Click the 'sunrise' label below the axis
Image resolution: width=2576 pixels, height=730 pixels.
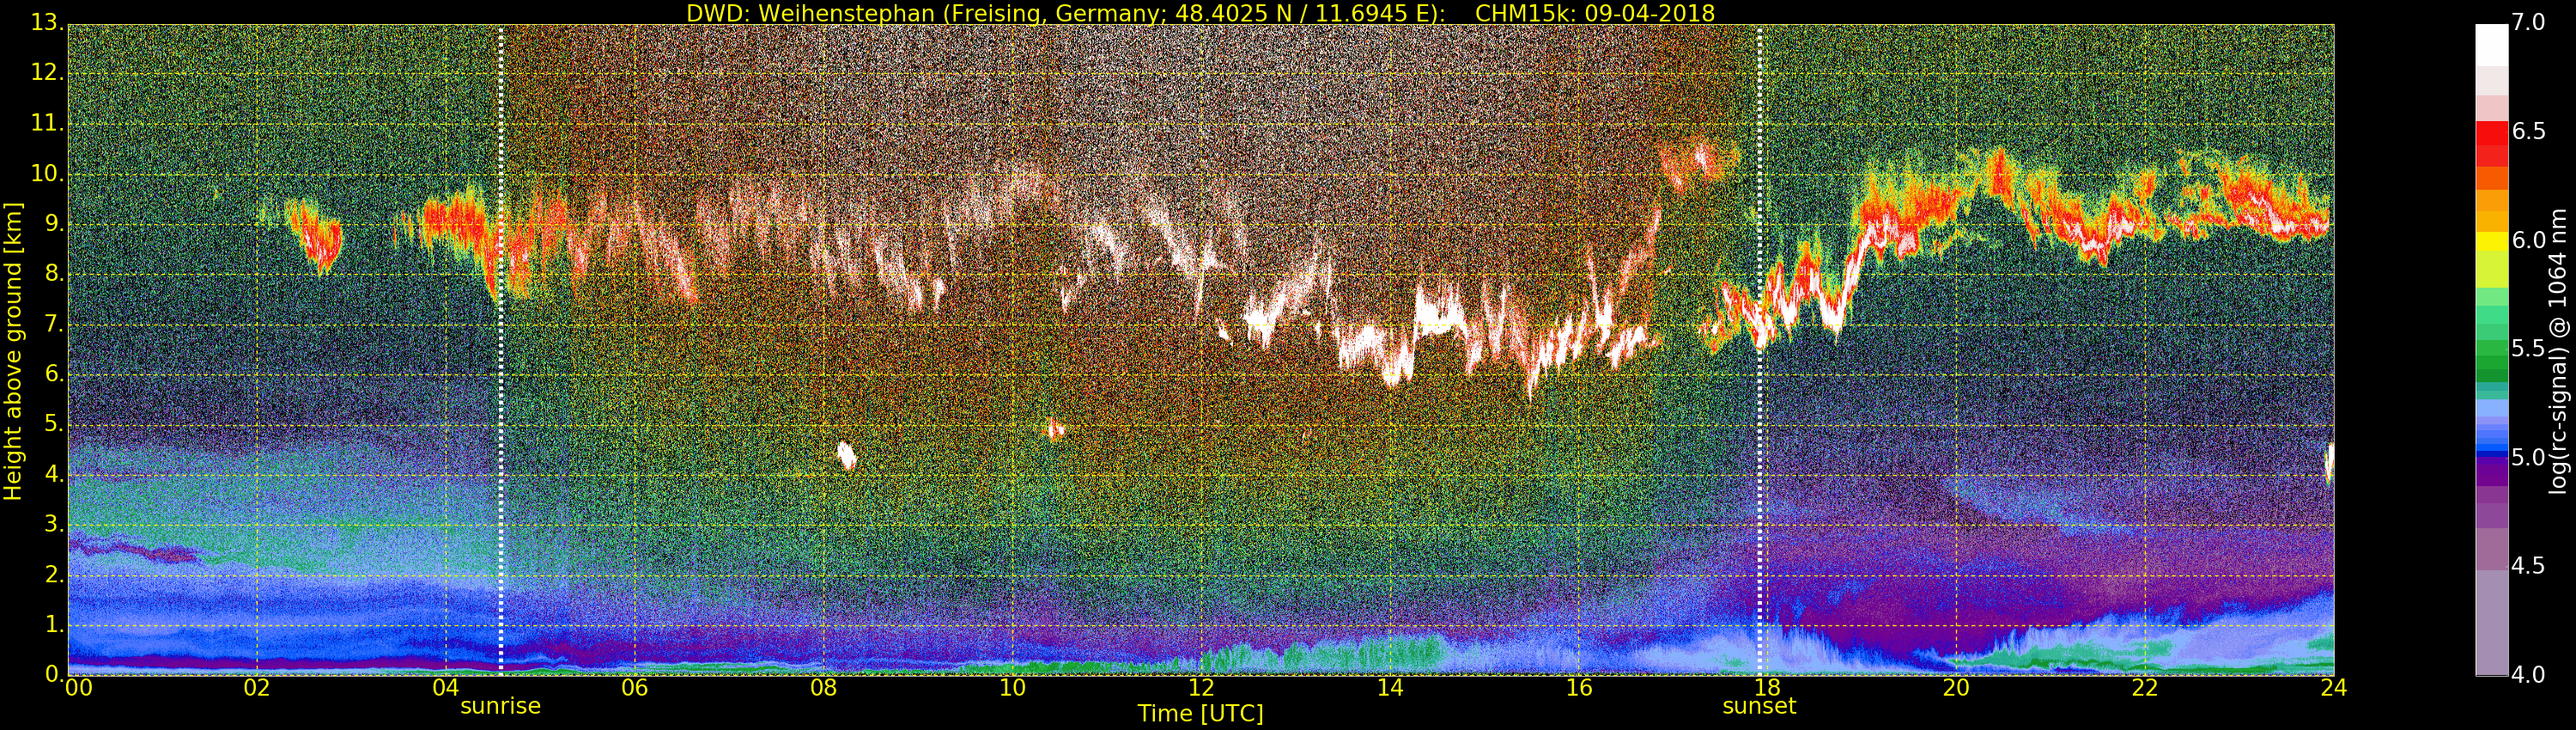pyautogui.click(x=500, y=706)
